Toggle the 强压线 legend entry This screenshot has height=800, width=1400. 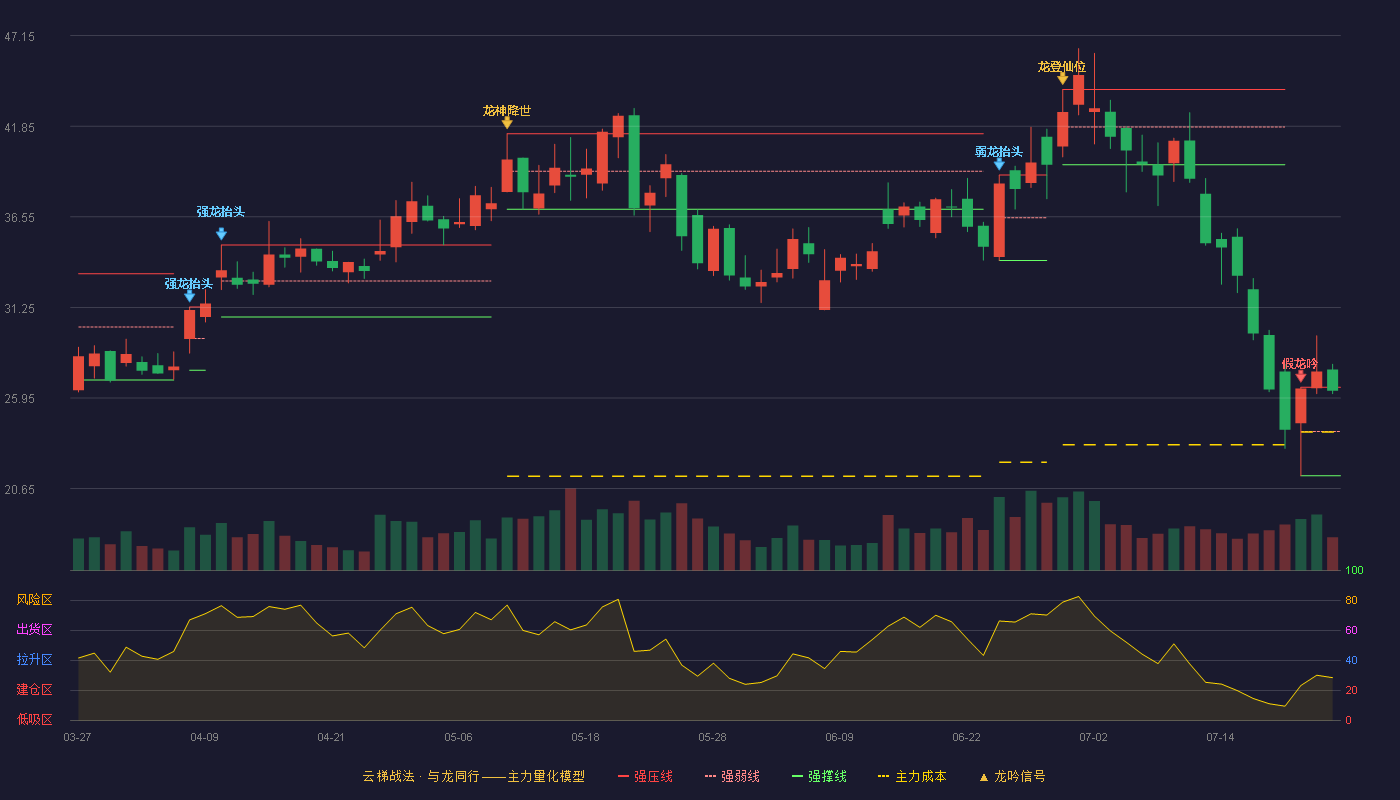click(645, 776)
